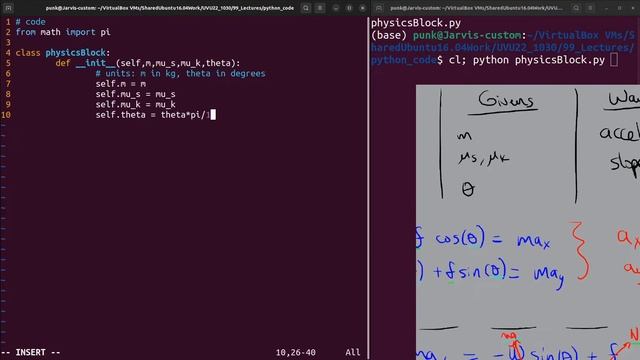Viewport: 640px width, 360px height.
Task: Close the left terminal window
Action: pos(362,8)
